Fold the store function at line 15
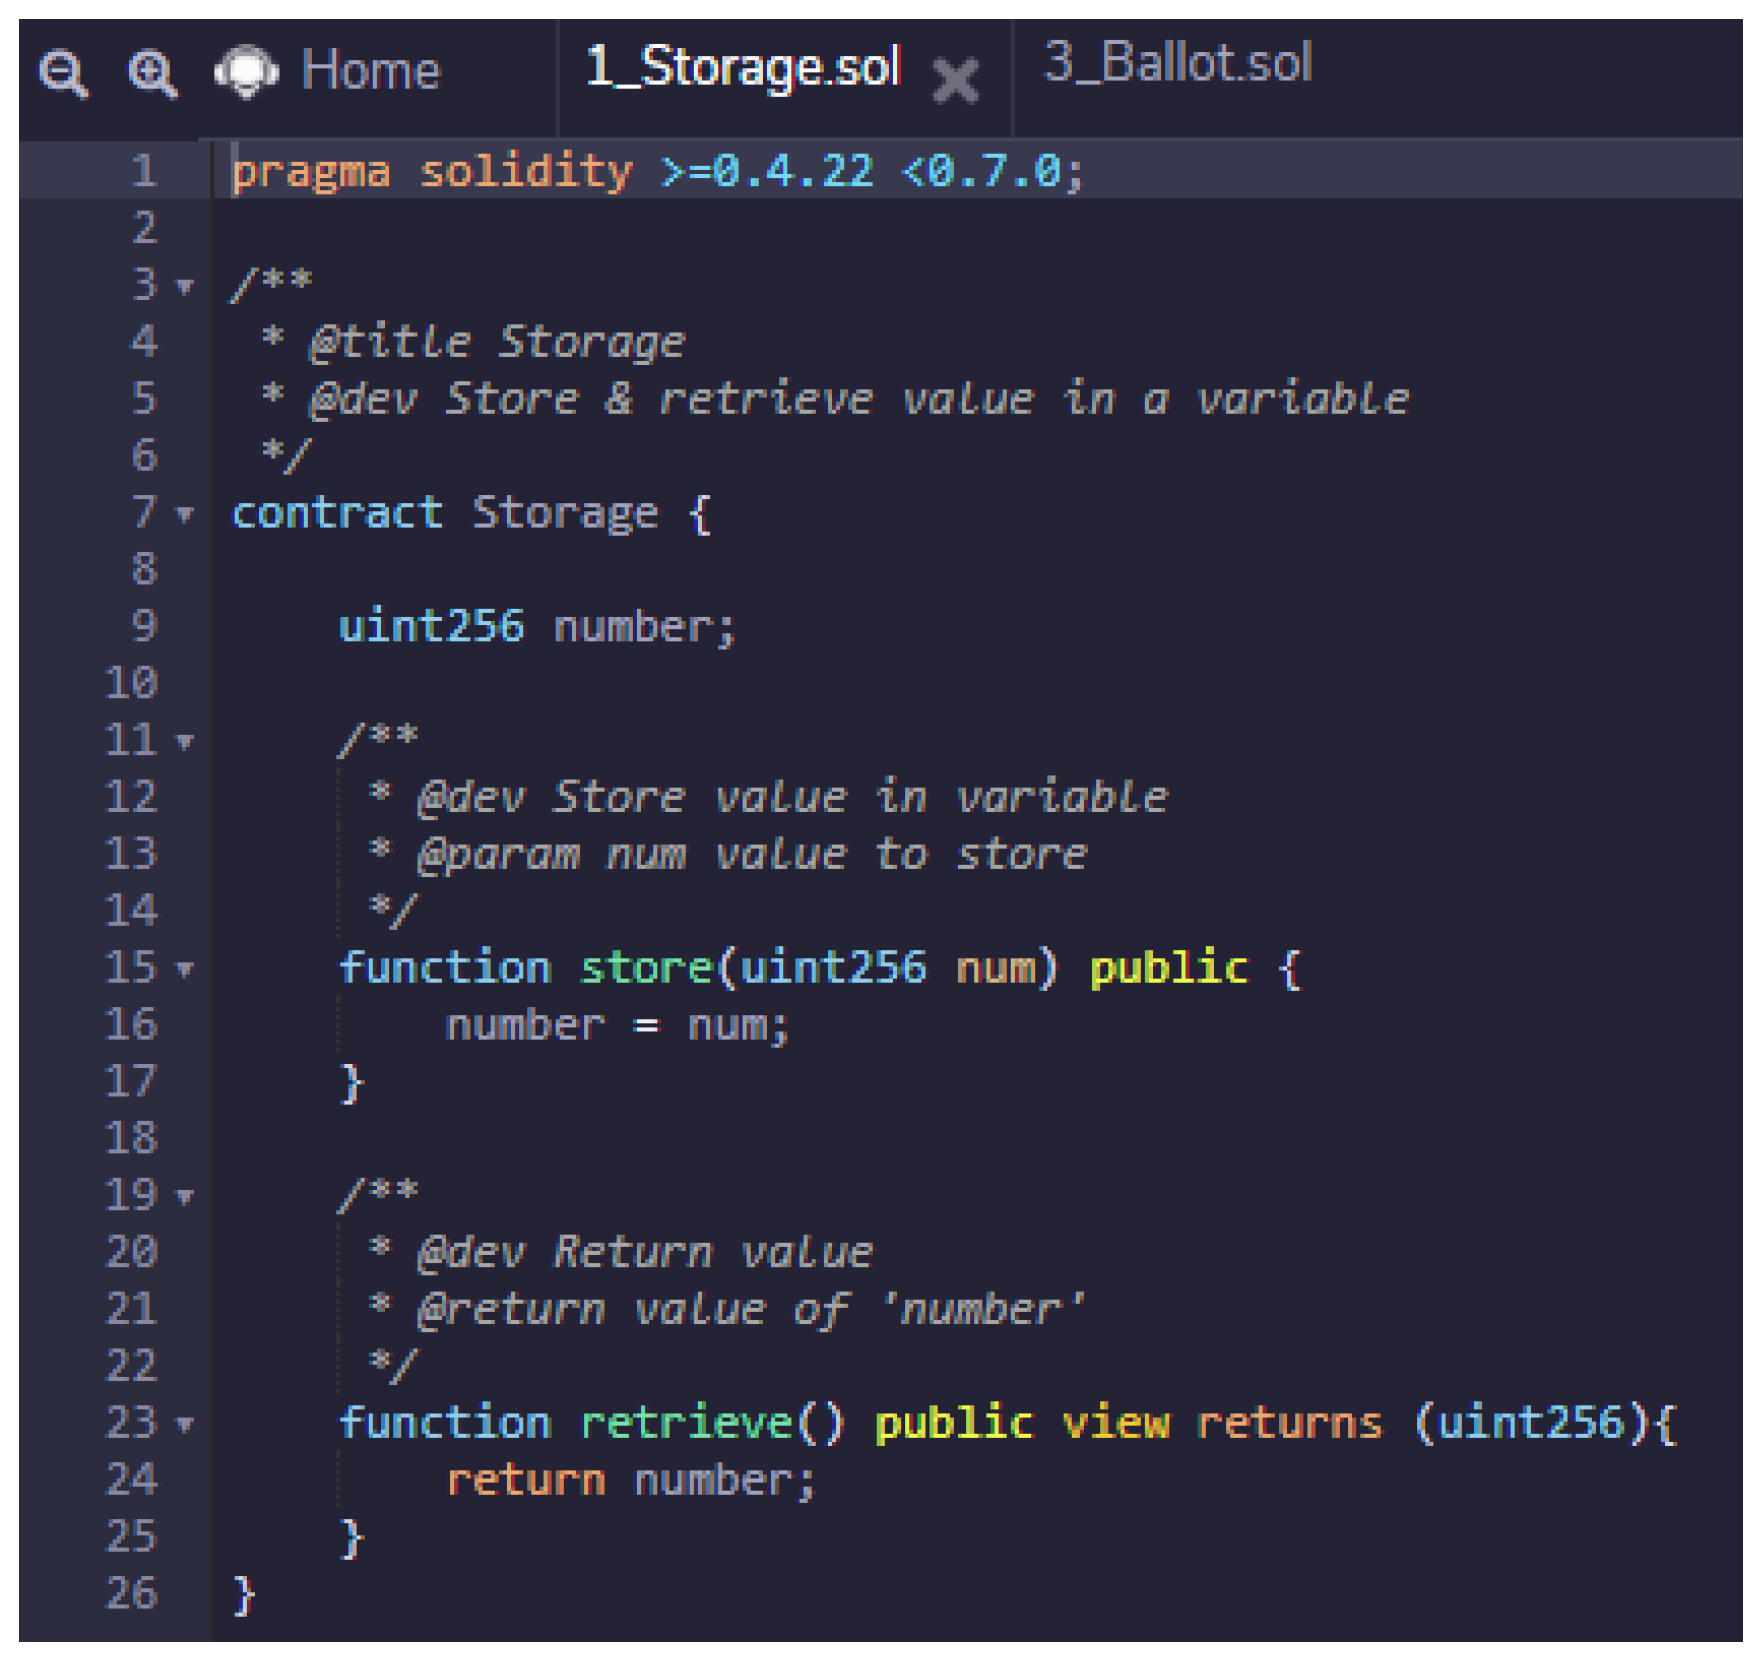 point(185,969)
